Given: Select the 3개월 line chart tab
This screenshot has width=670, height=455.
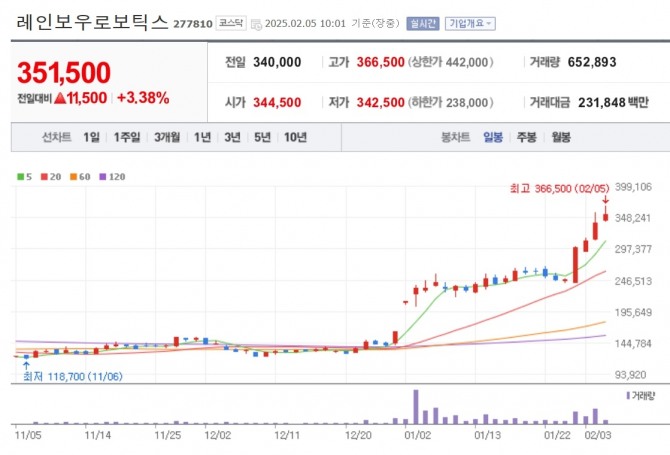Looking at the screenshot, I should (167, 137).
